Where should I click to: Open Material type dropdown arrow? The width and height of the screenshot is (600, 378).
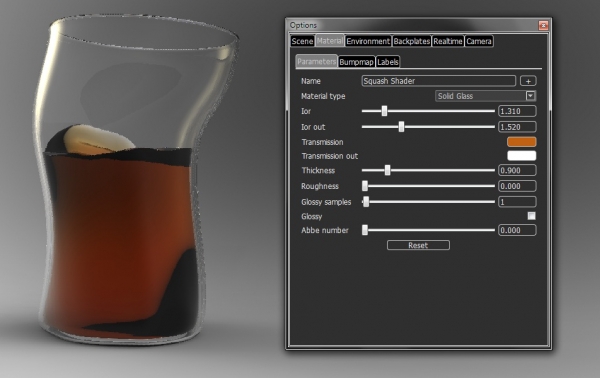click(530, 96)
